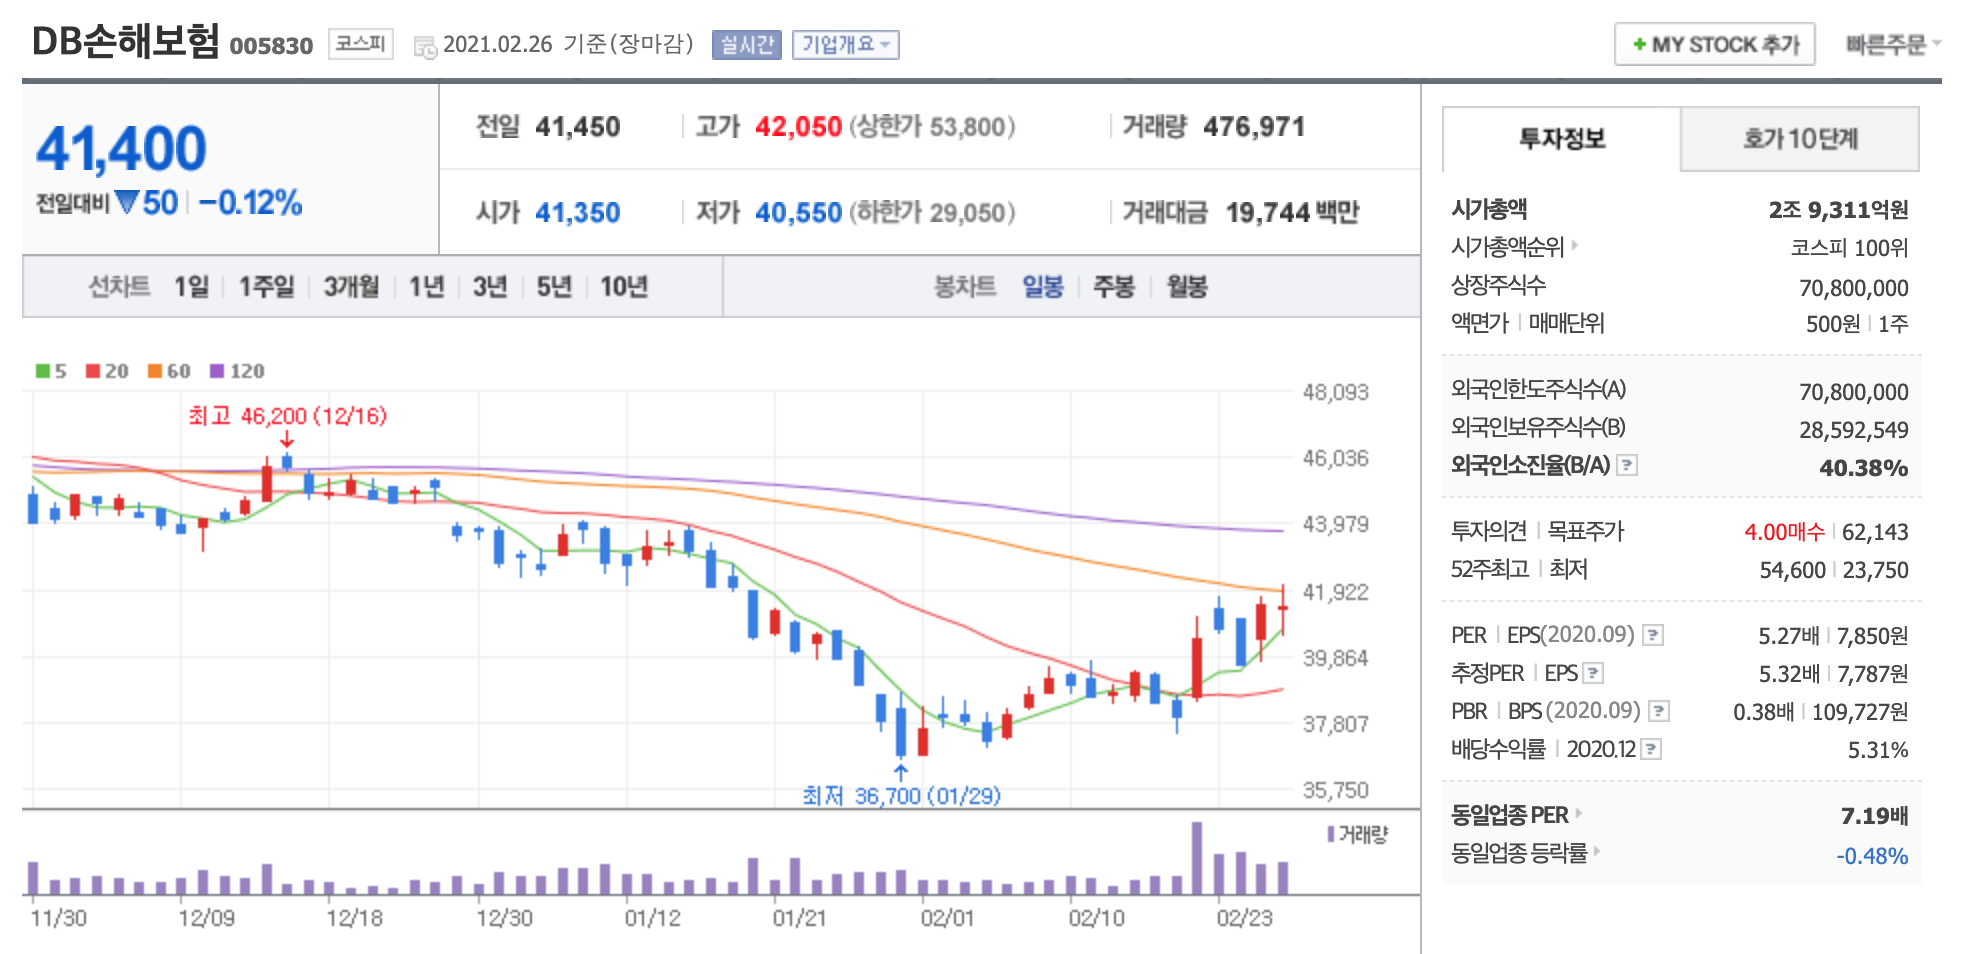Click the 저가 value 40,550

tap(798, 213)
